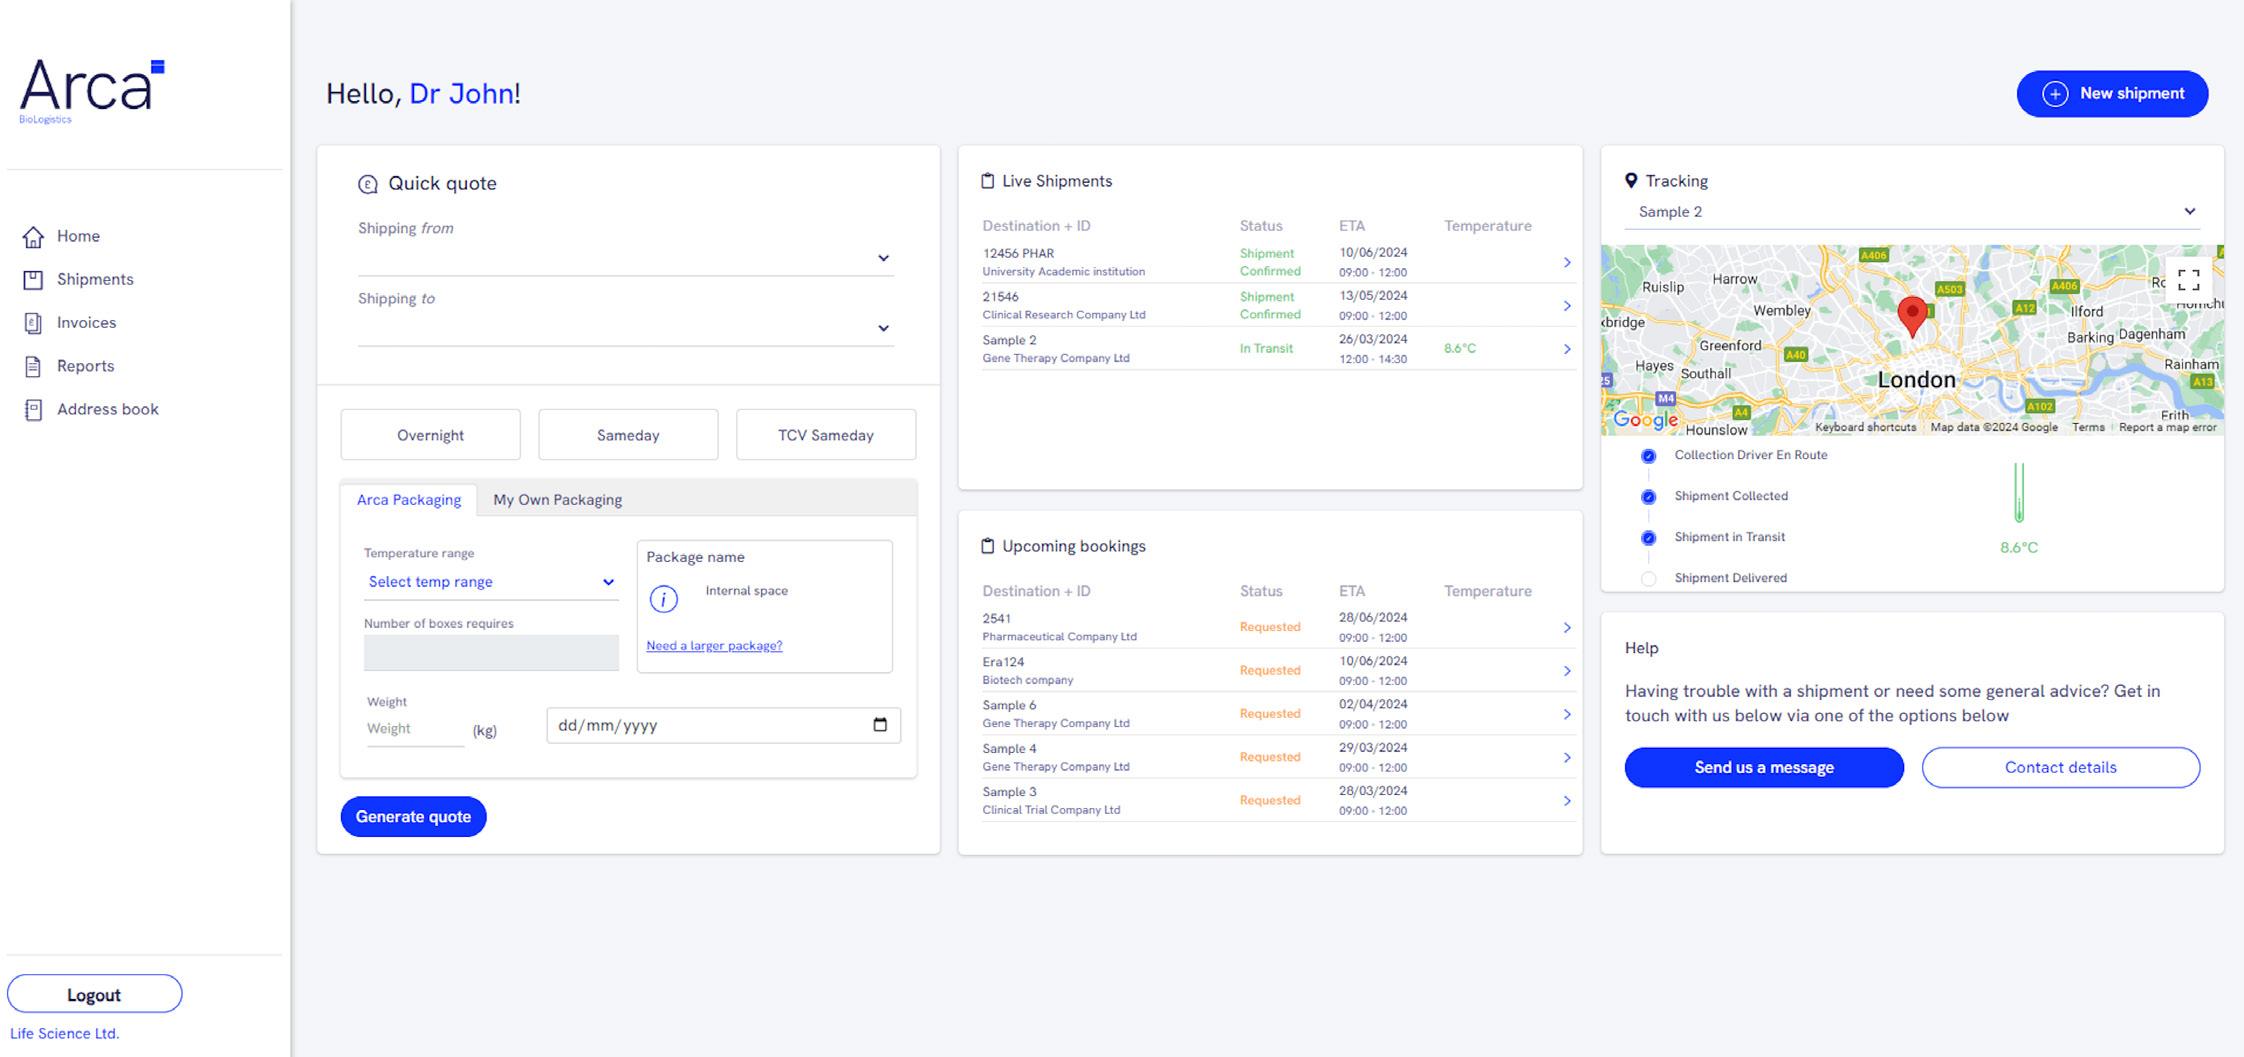The width and height of the screenshot is (2244, 1057).
Task: Open the Select temp range dropdown
Action: pos(491,582)
